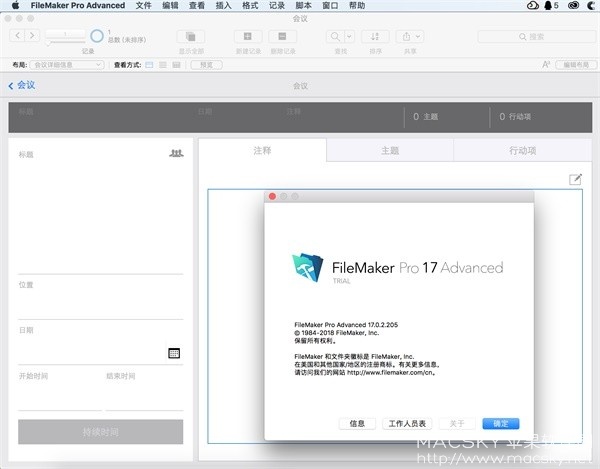The image size is (600, 469).
Task: Open the 查看 menu
Action: coord(197,5)
